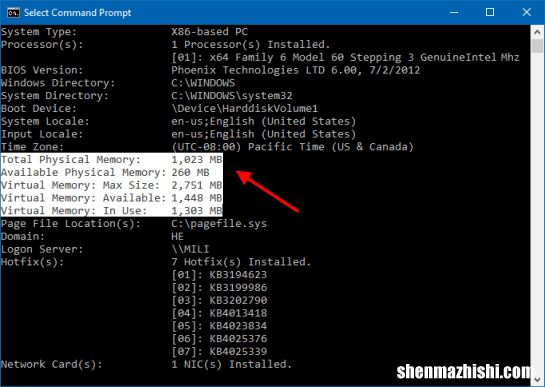The image size is (545, 387).
Task: Click the 'Virtual Memory: Max Size:' label
Action: point(80,185)
